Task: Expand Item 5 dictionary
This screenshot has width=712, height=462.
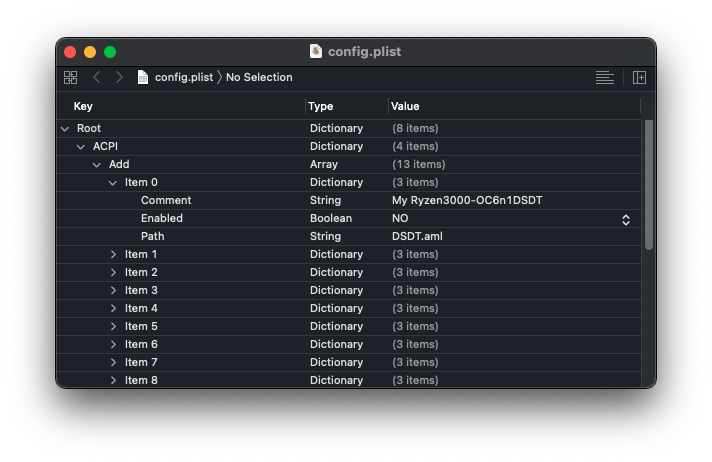Action: [113, 327]
